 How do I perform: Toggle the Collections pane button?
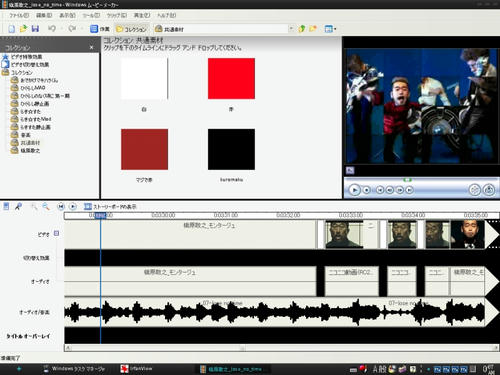(x=131, y=29)
